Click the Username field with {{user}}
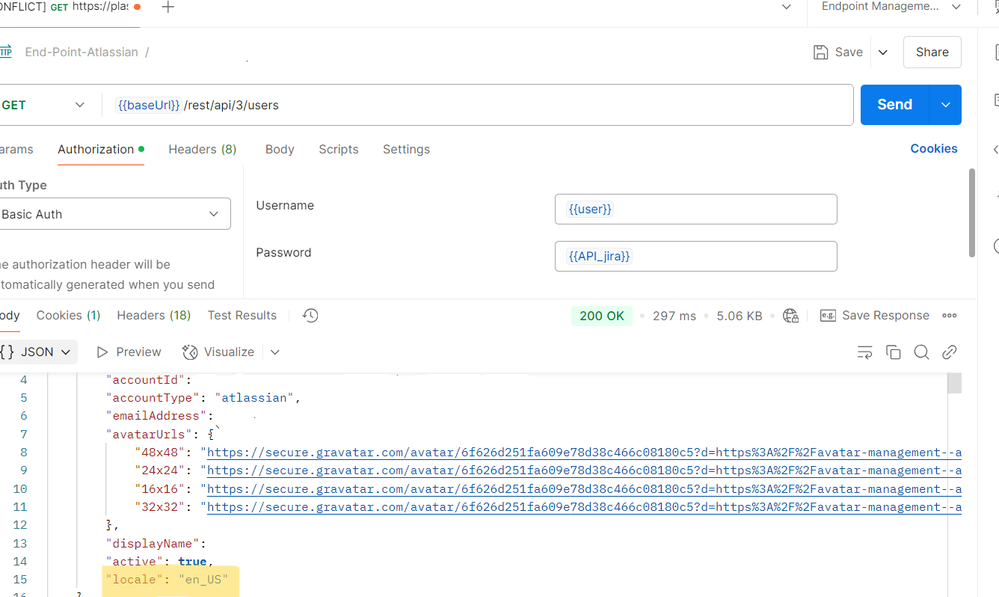The width and height of the screenshot is (999, 597). tap(696, 209)
